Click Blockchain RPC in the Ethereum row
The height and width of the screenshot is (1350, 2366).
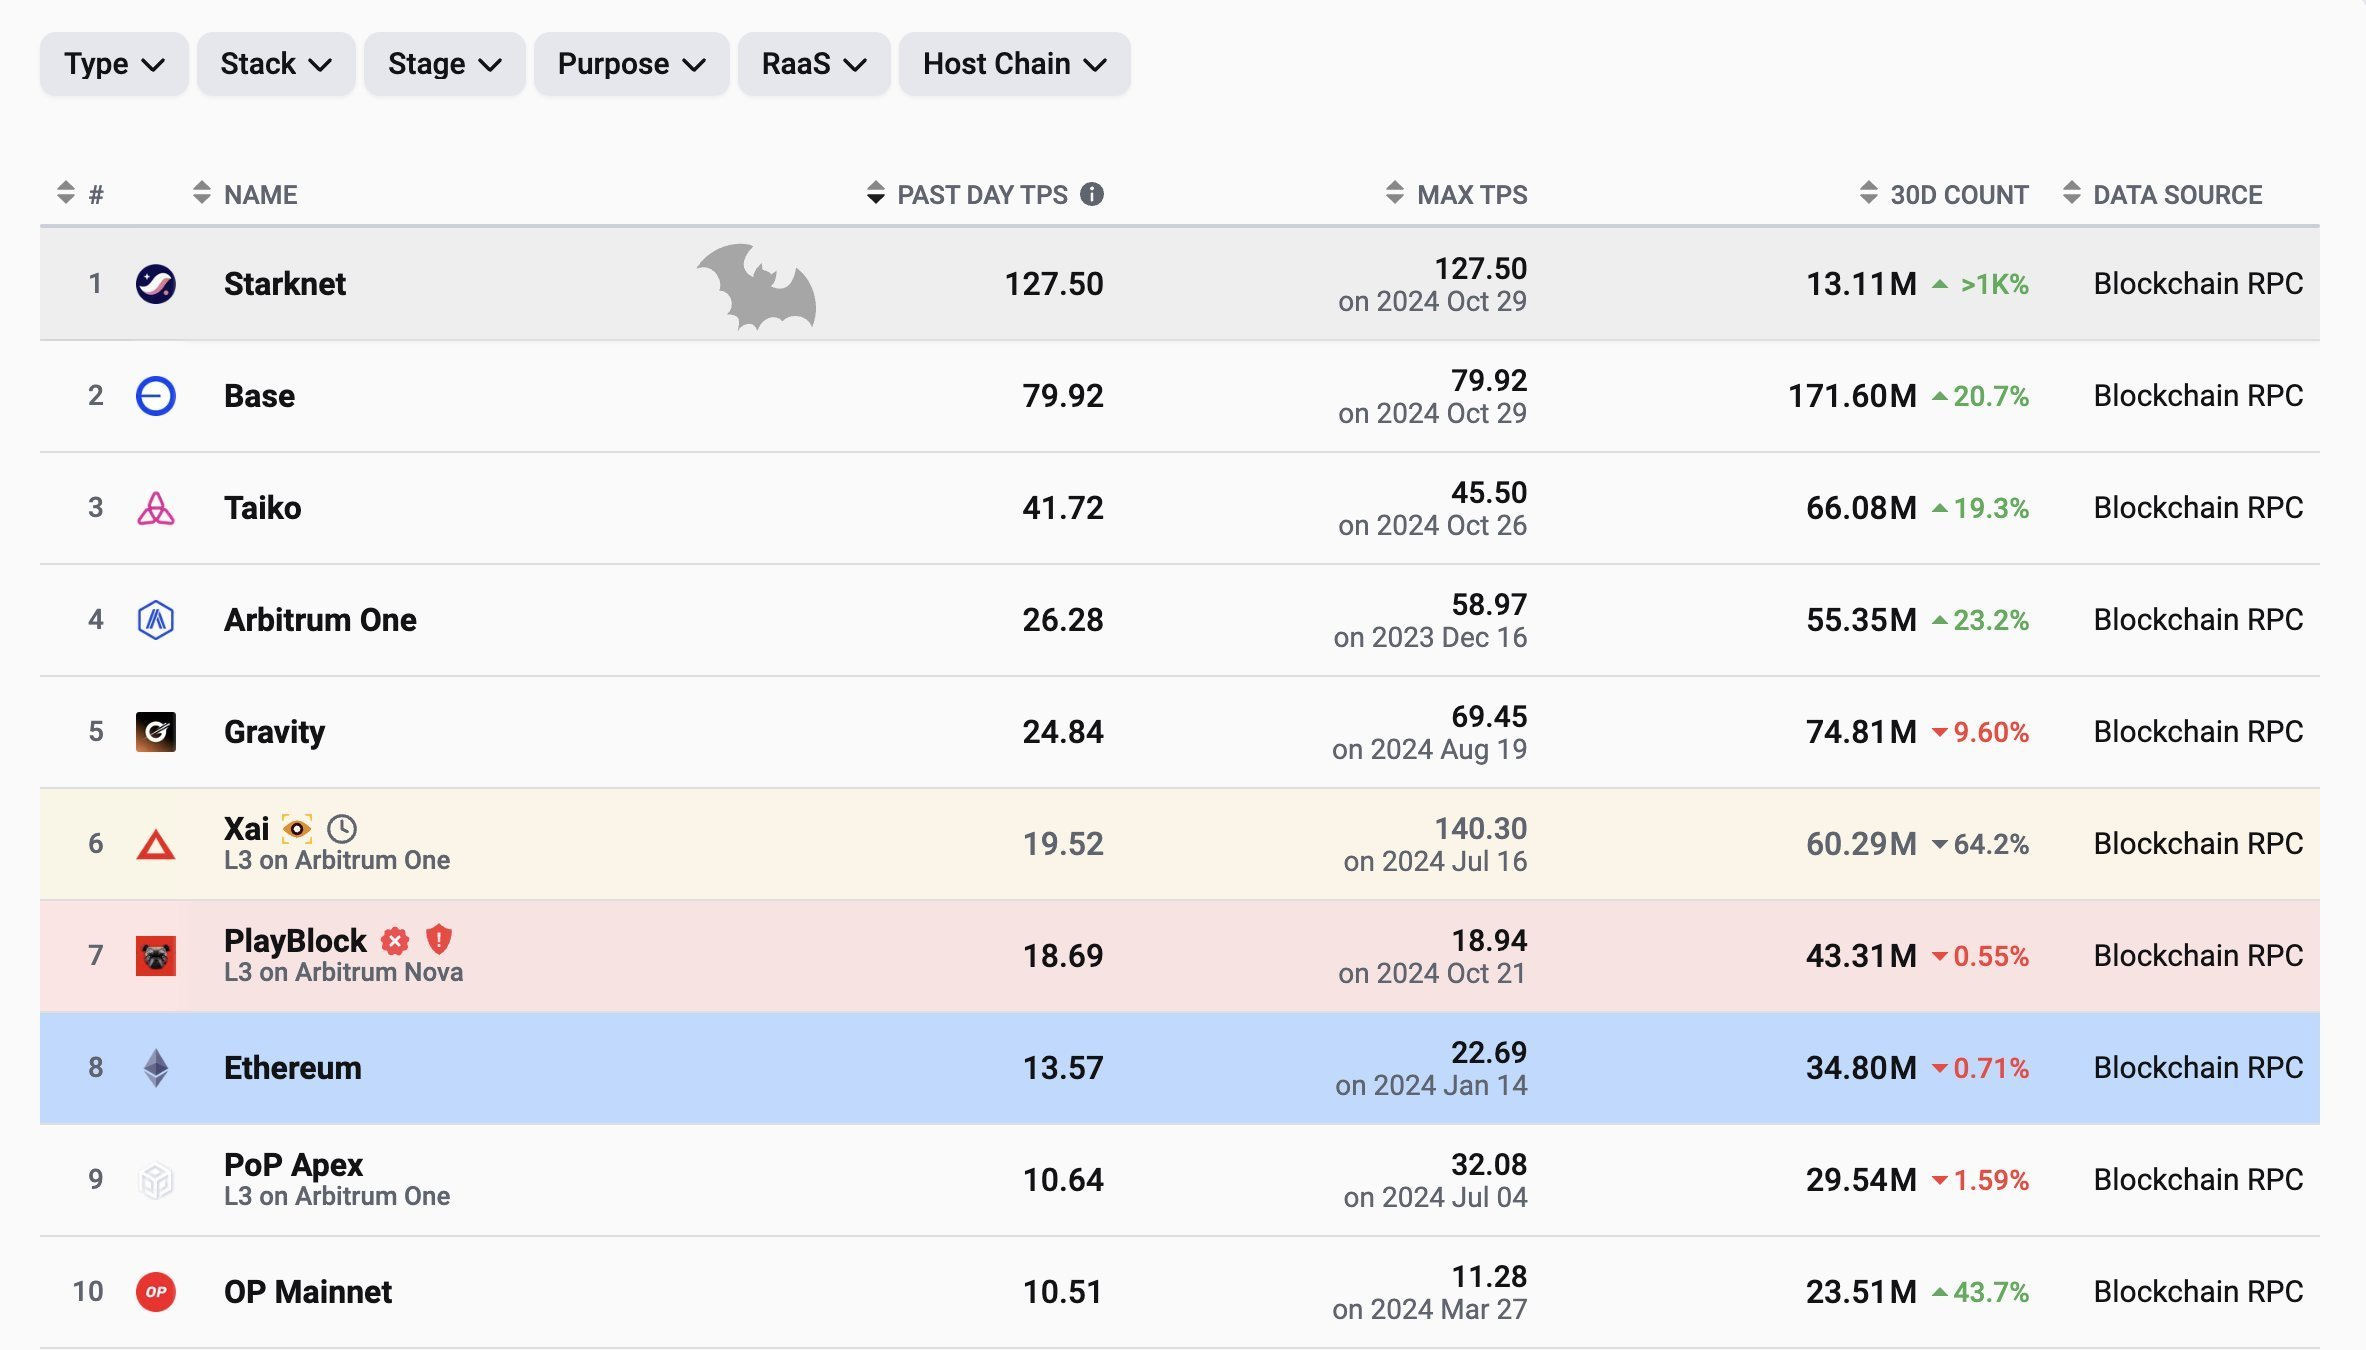tap(2198, 1068)
